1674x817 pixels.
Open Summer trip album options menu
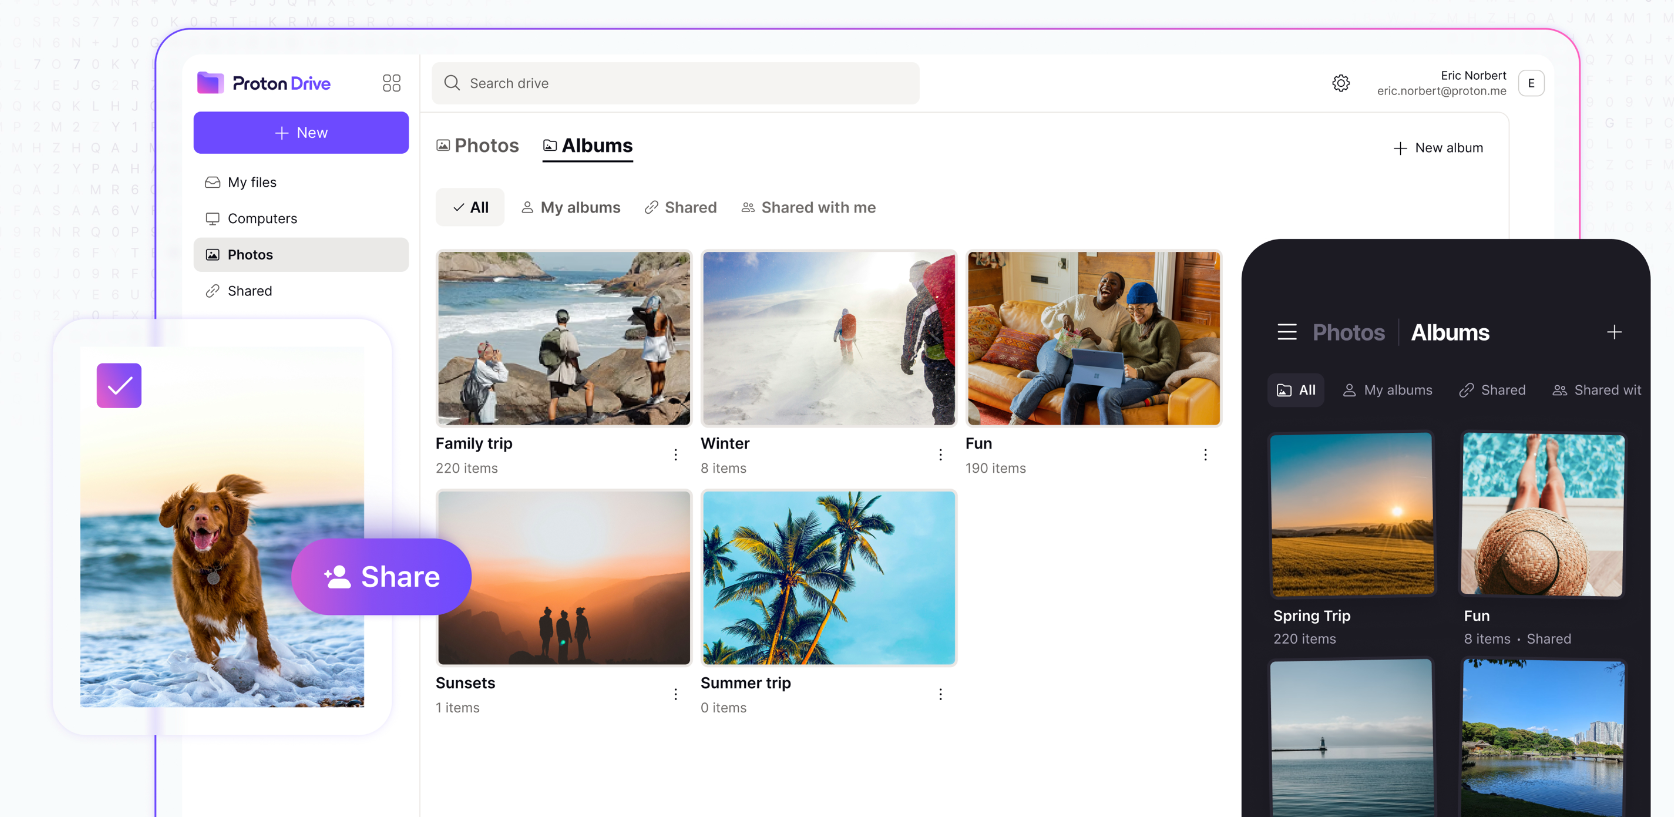(941, 694)
